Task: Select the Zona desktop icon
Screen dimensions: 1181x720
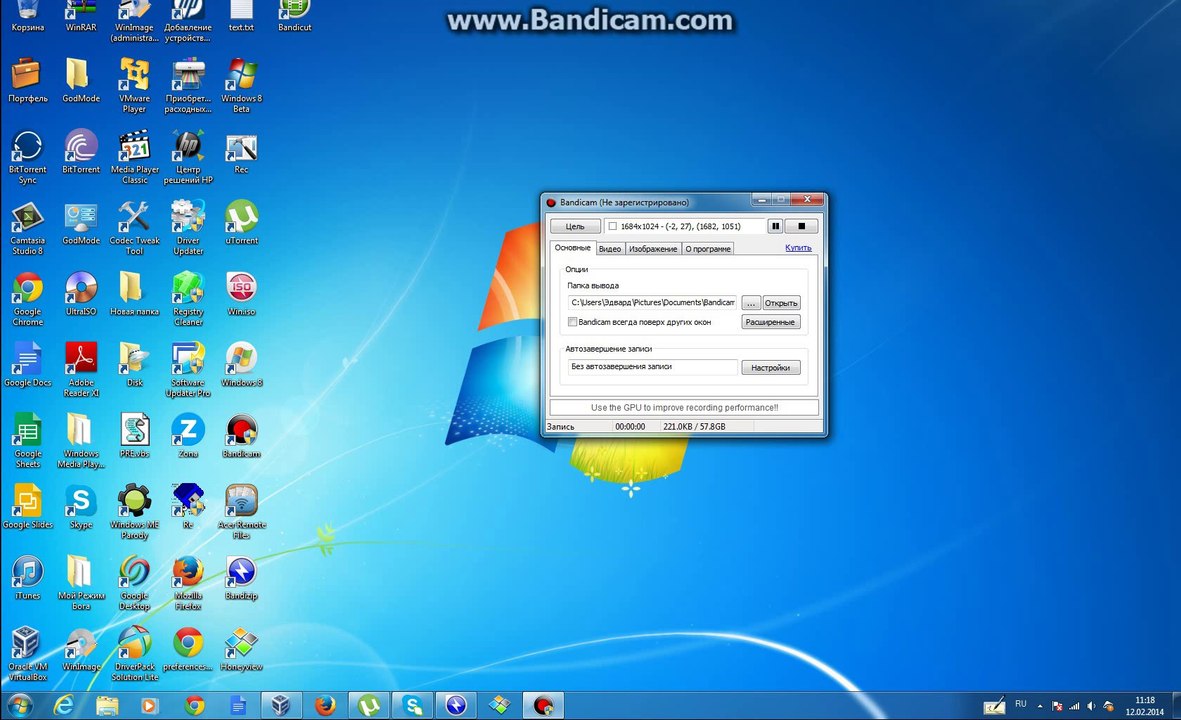Action: point(188,435)
